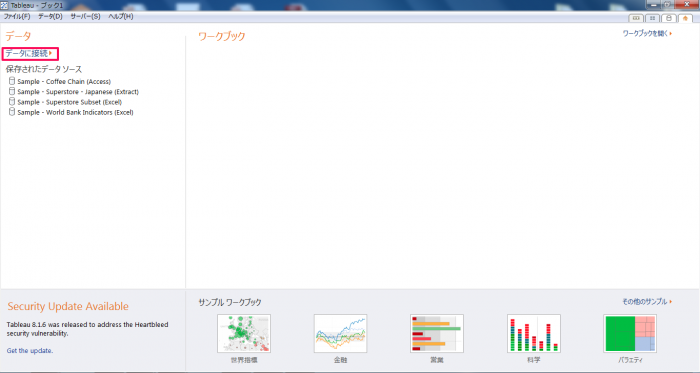Viewport: 700px width, 373px height.
Task: Open the サーバー(S) menu
Action: 85,16
